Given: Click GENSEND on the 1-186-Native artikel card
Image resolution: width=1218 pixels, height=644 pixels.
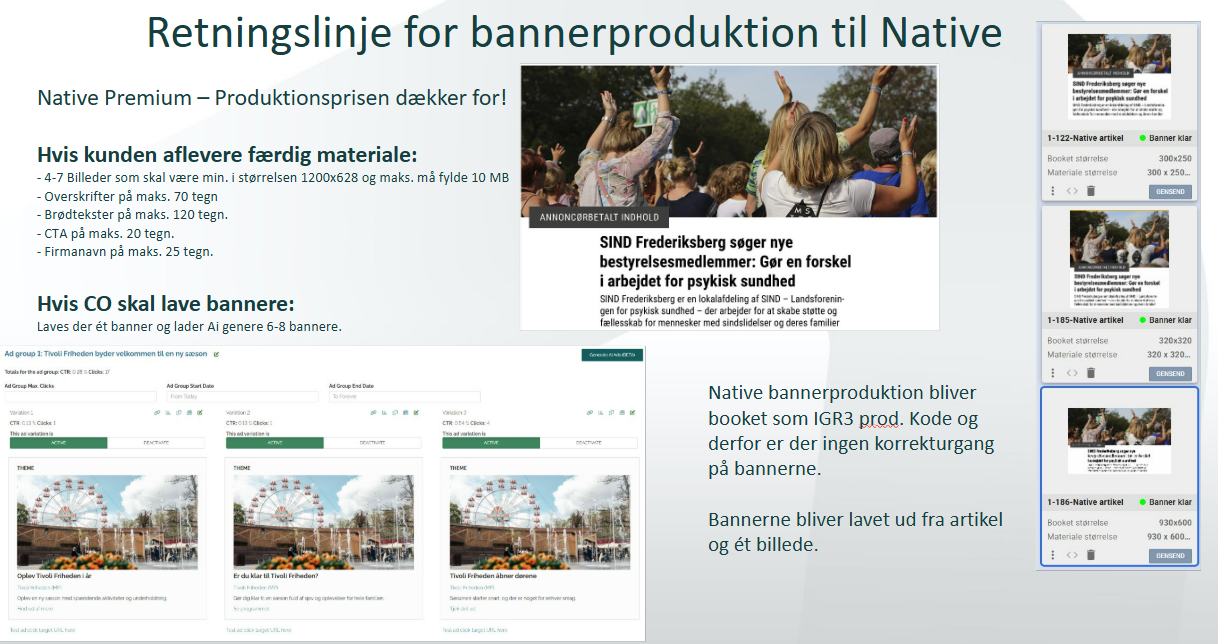Looking at the screenshot, I should coord(1170,555).
